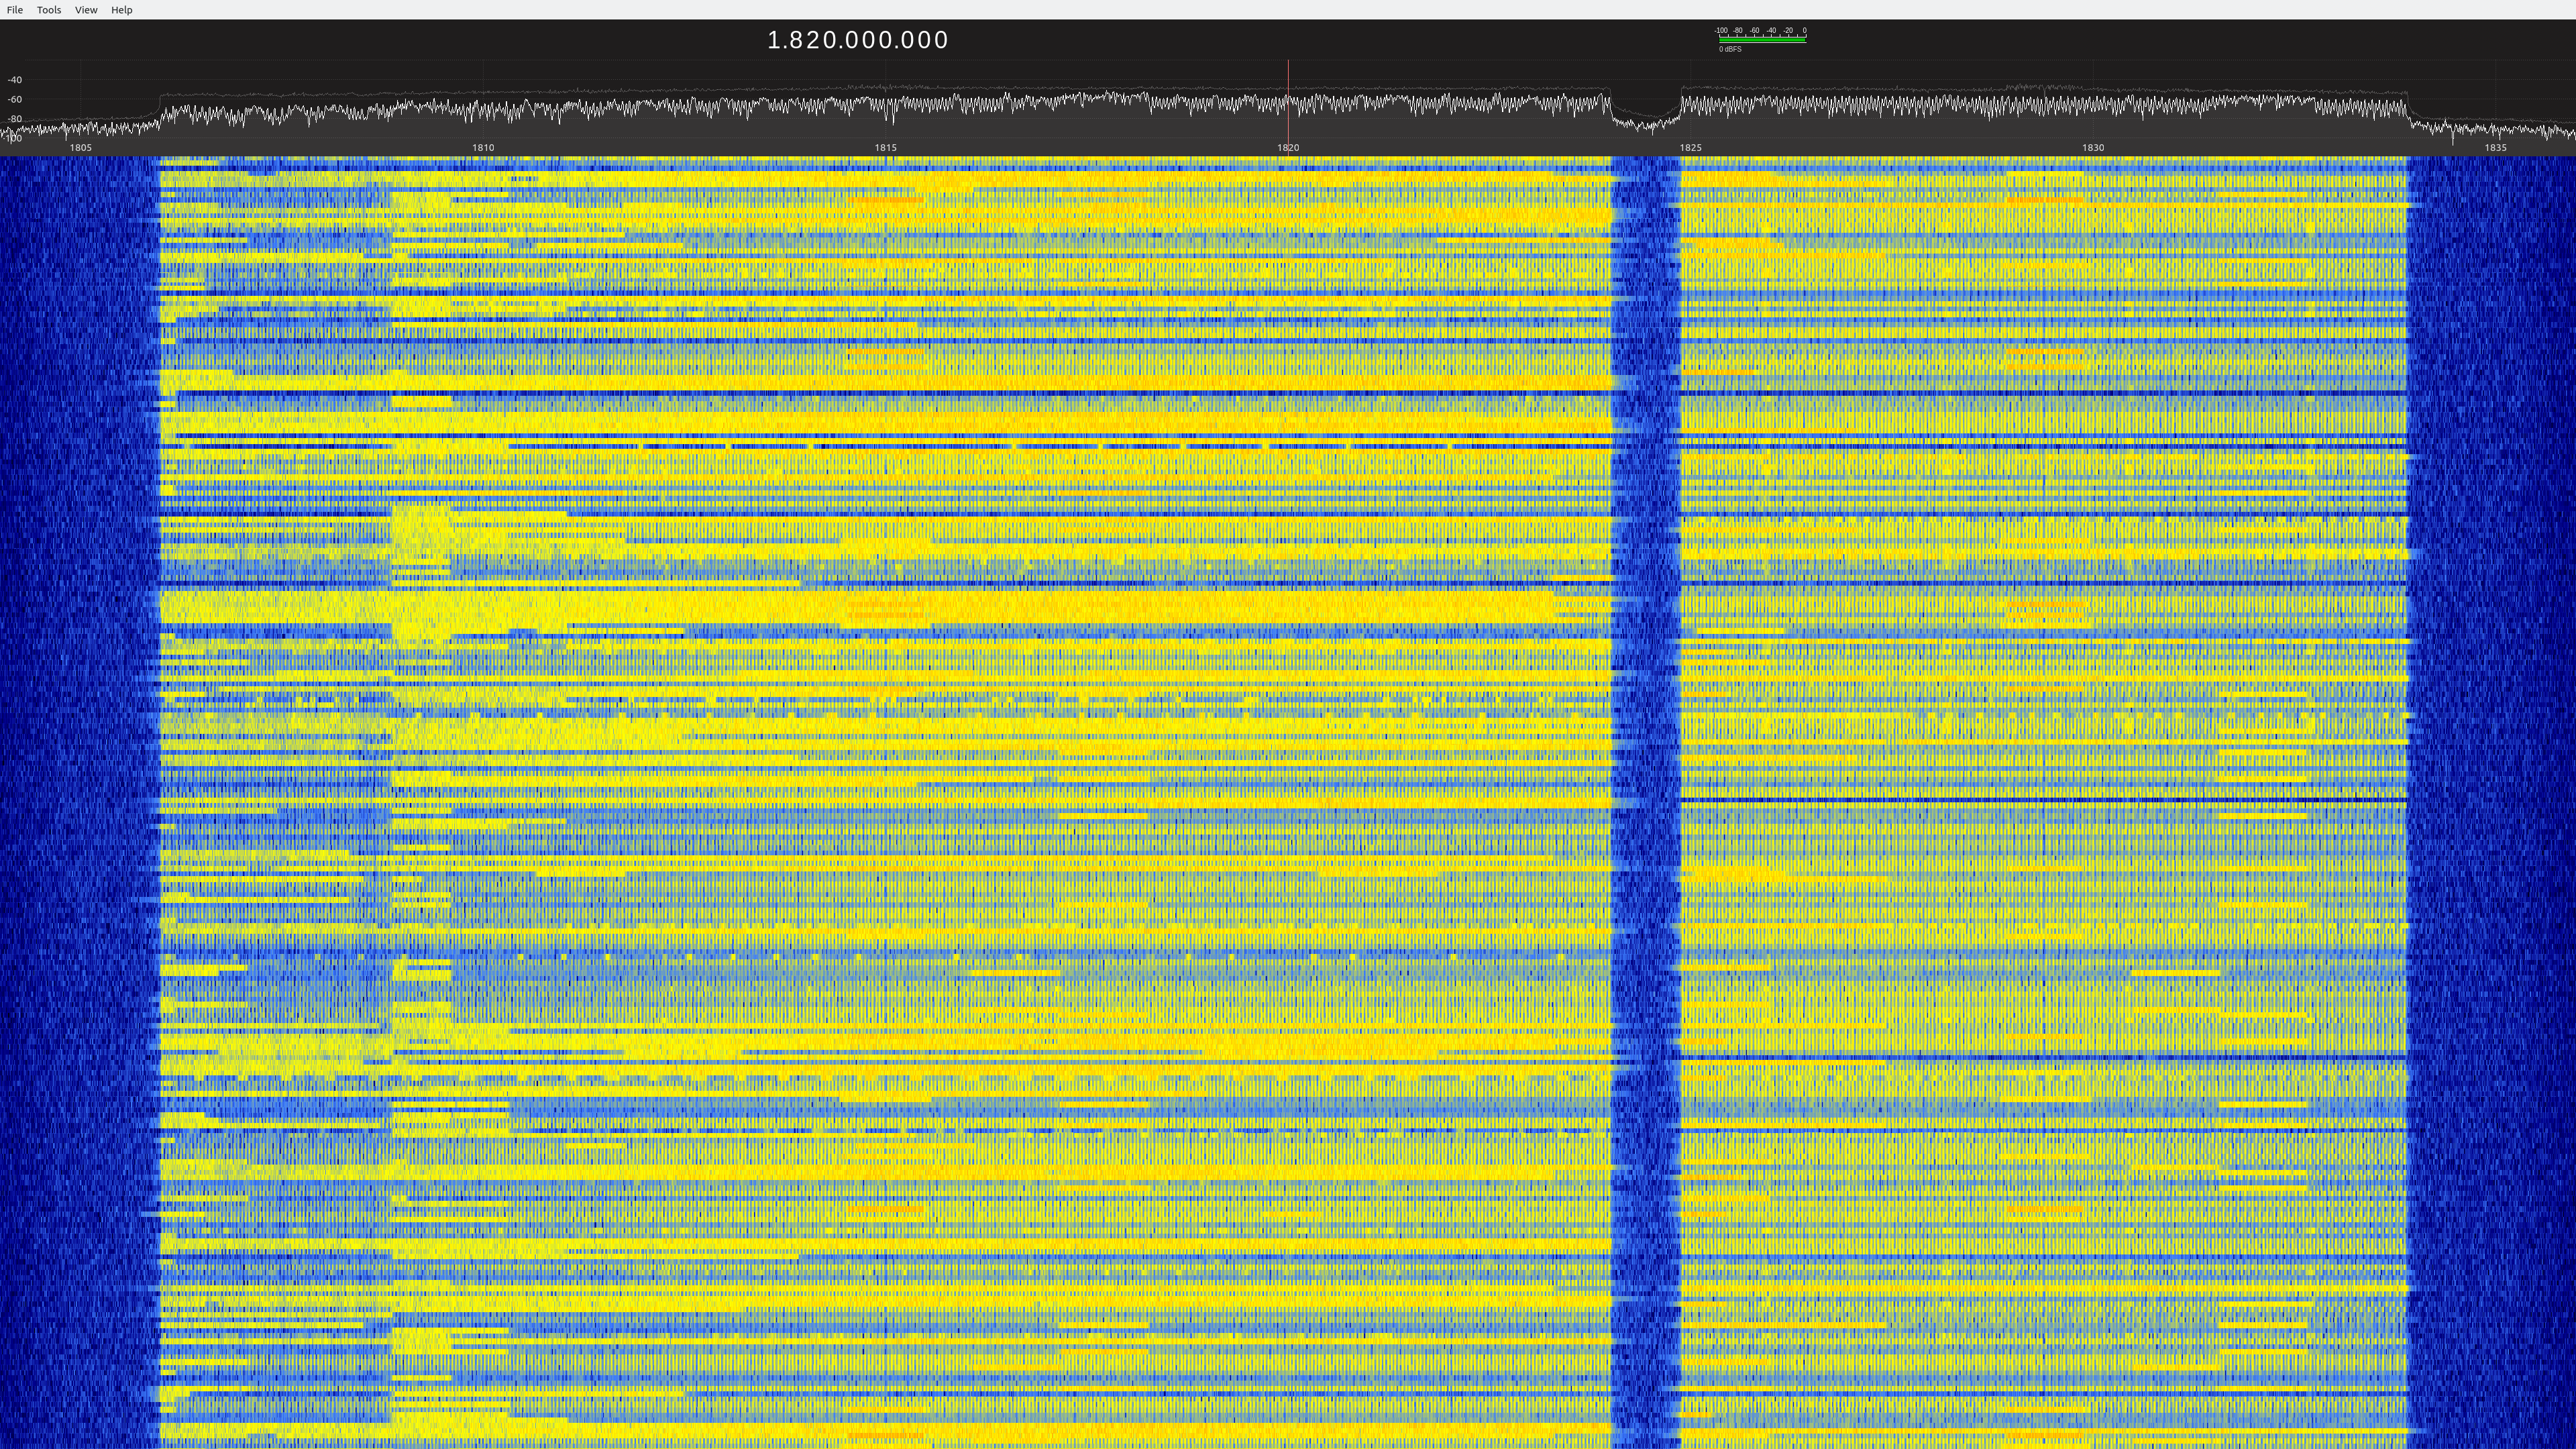This screenshot has height=1449, width=2576.
Task: Click the 1810 label on the frequency scale
Action: click(482, 147)
